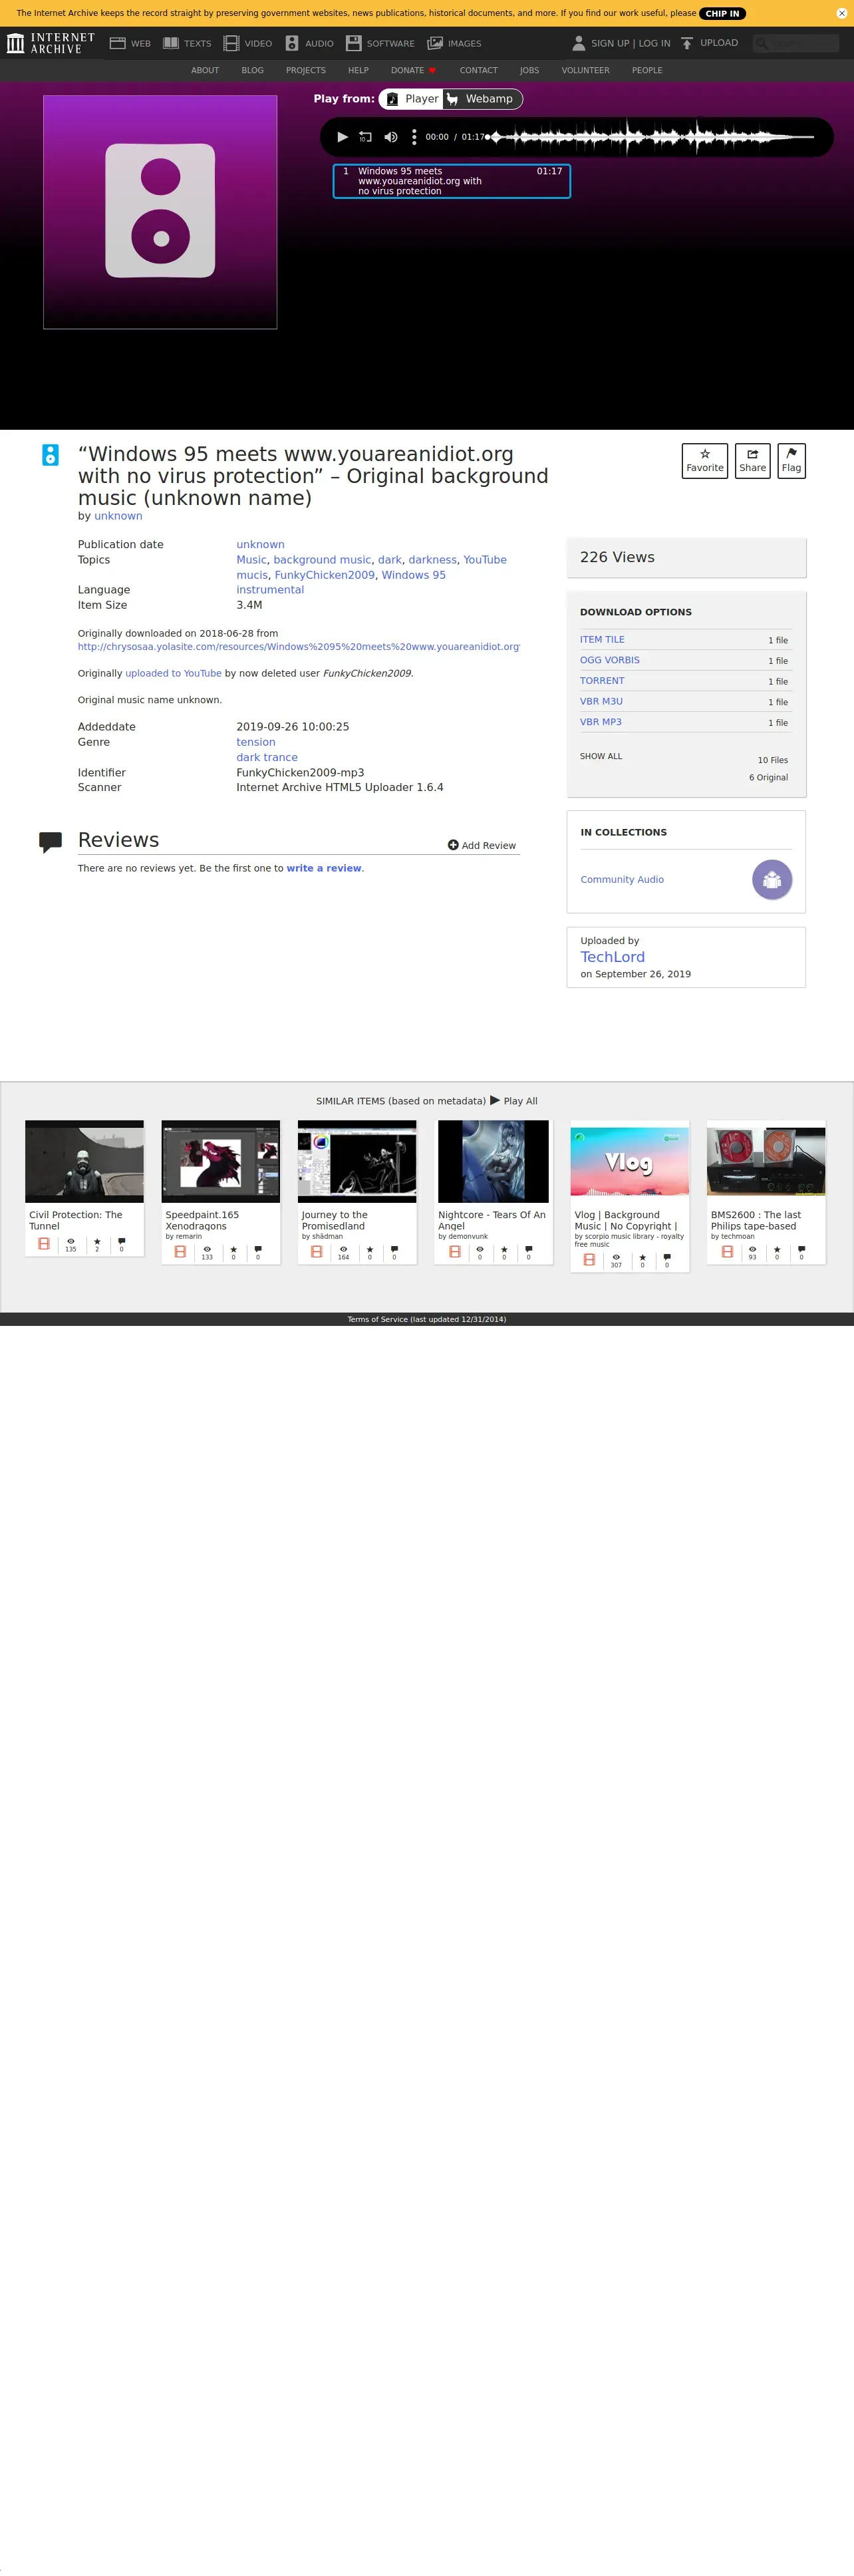854x2576 pixels.
Task: Select the built-in Player option
Action: (x=412, y=99)
